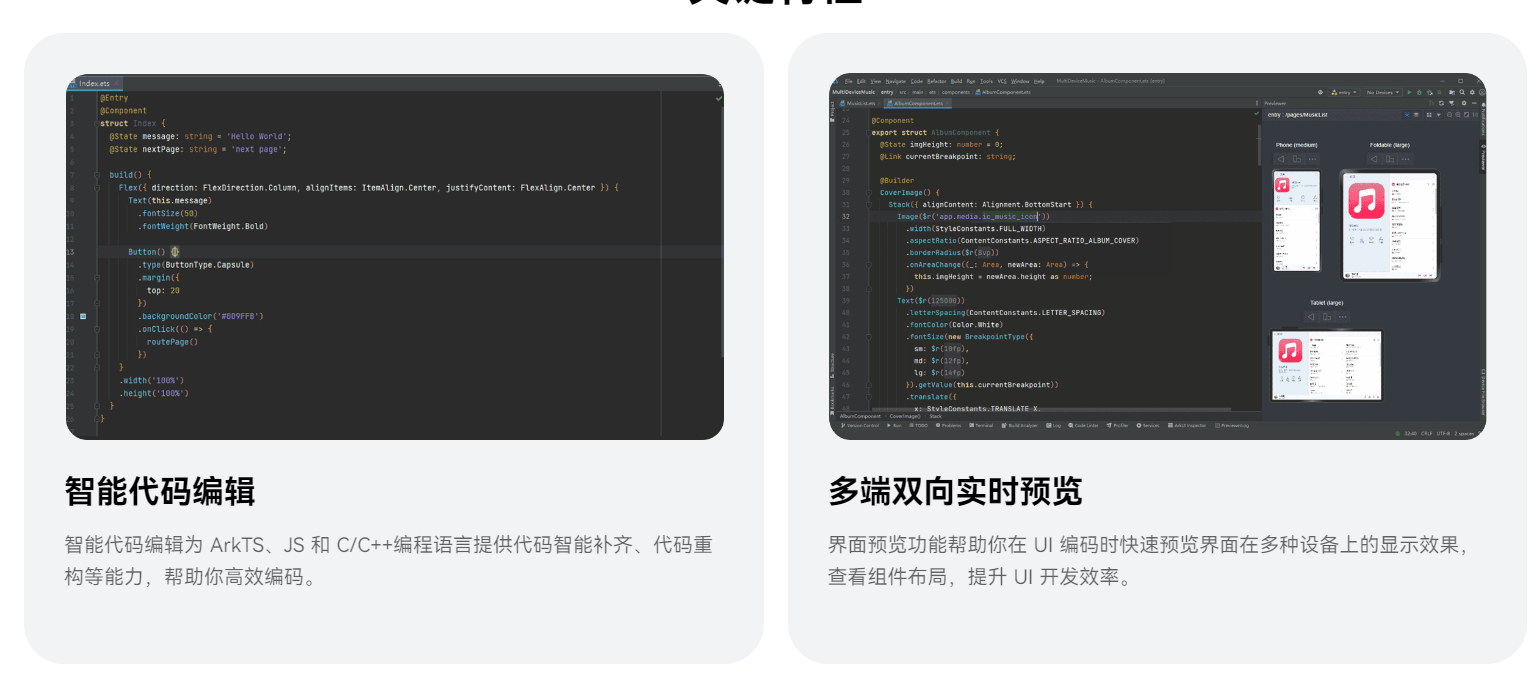Open the Code Linter tool window
1539x679 pixels.
click(1083, 425)
